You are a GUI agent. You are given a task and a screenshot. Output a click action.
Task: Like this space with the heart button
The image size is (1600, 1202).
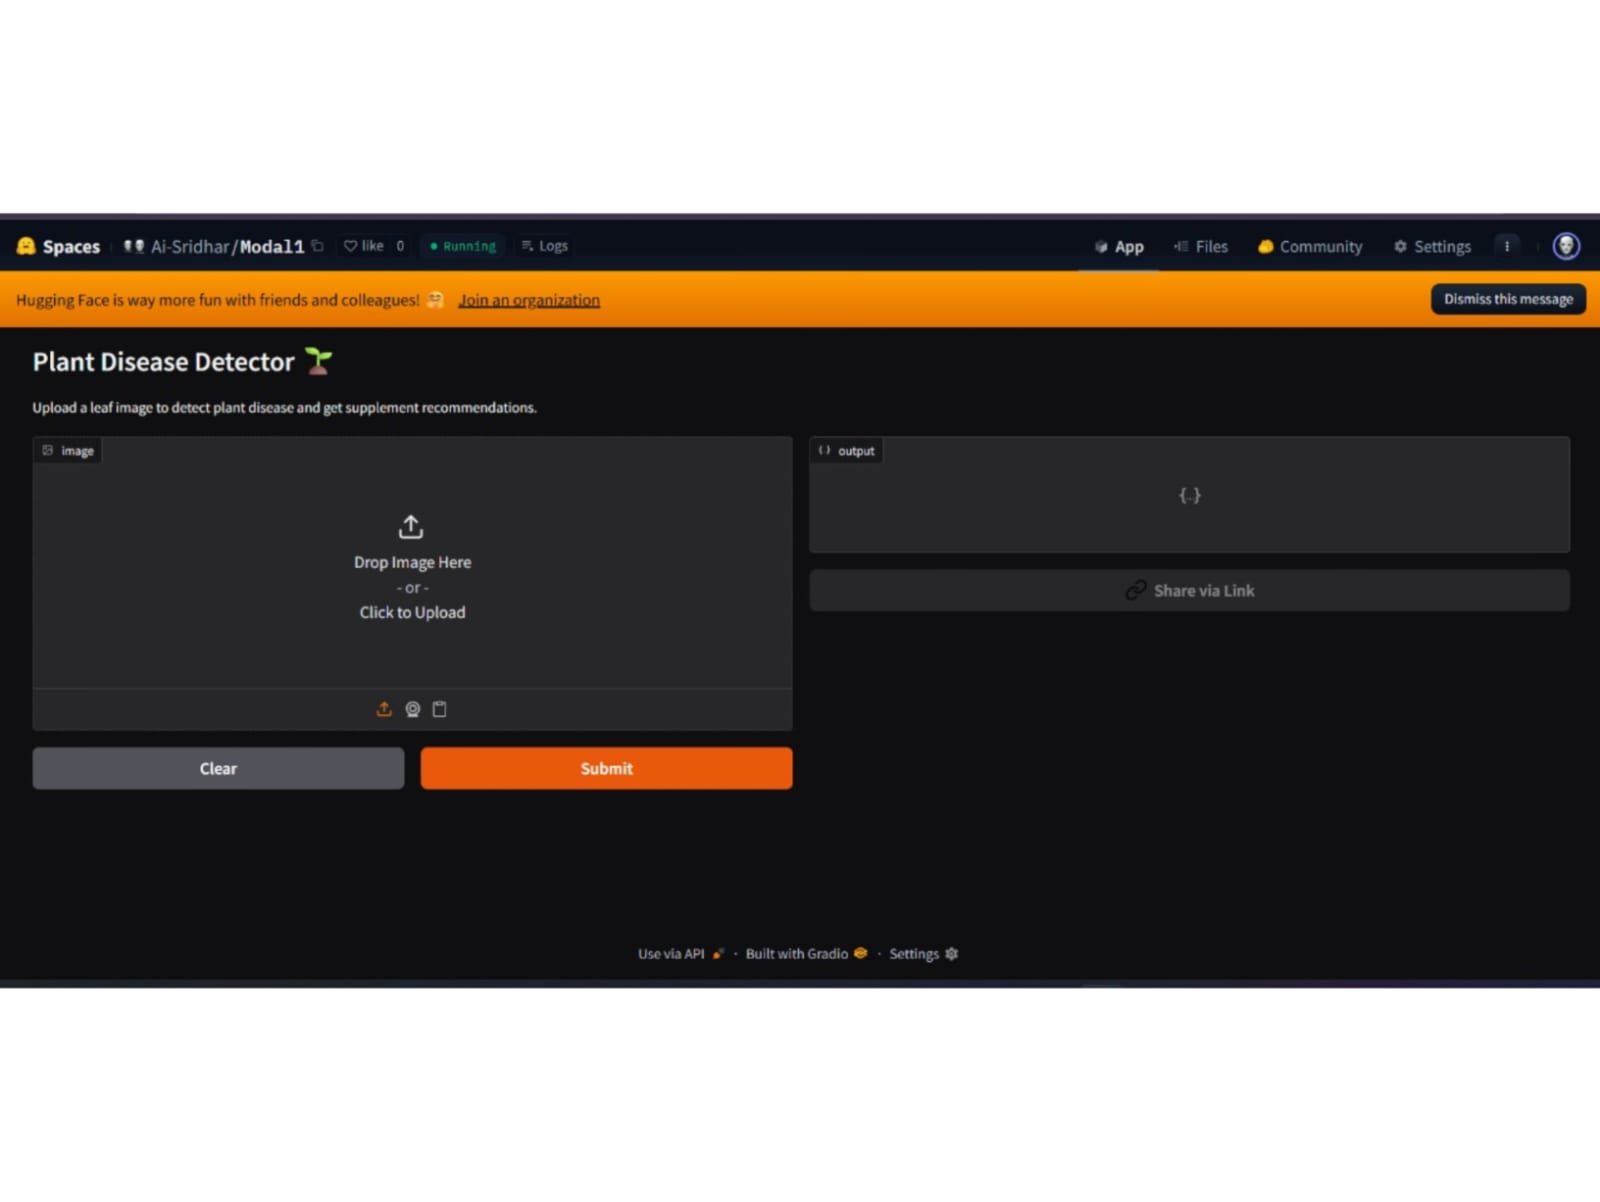pos(364,246)
